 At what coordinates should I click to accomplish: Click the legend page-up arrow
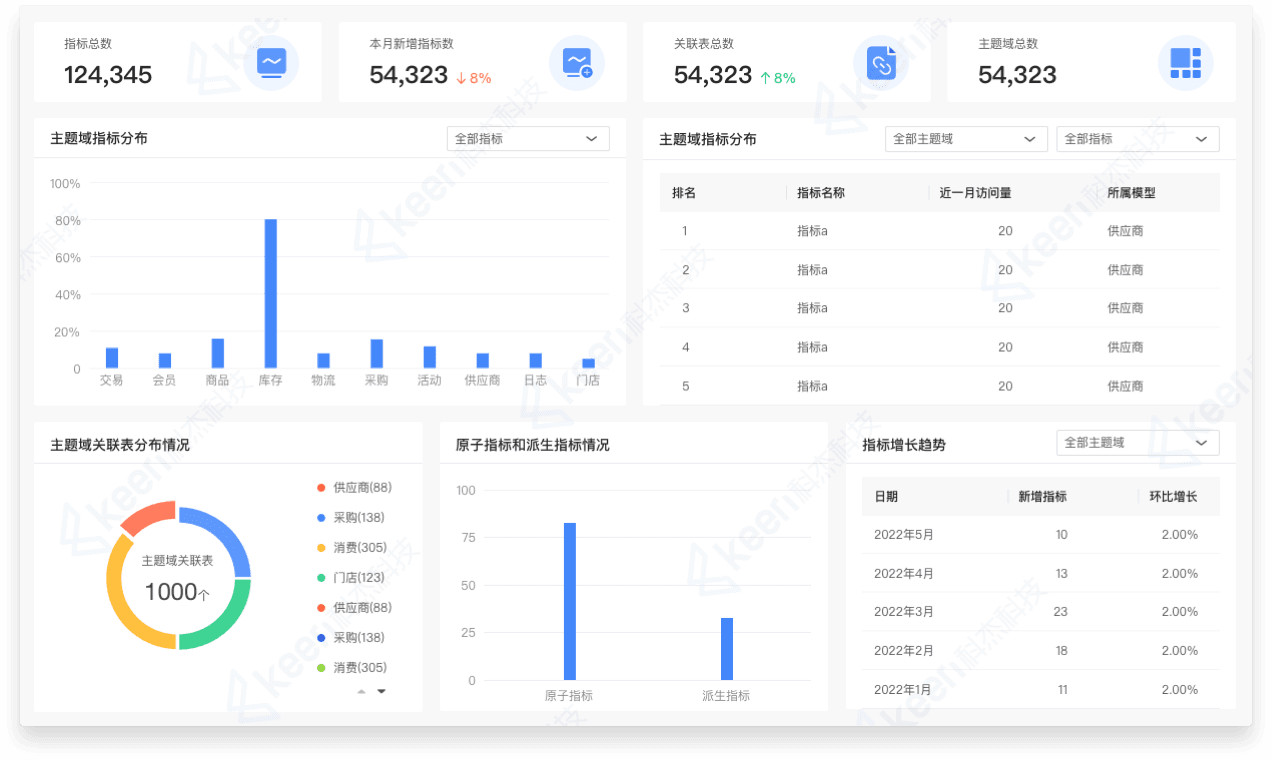(x=362, y=691)
